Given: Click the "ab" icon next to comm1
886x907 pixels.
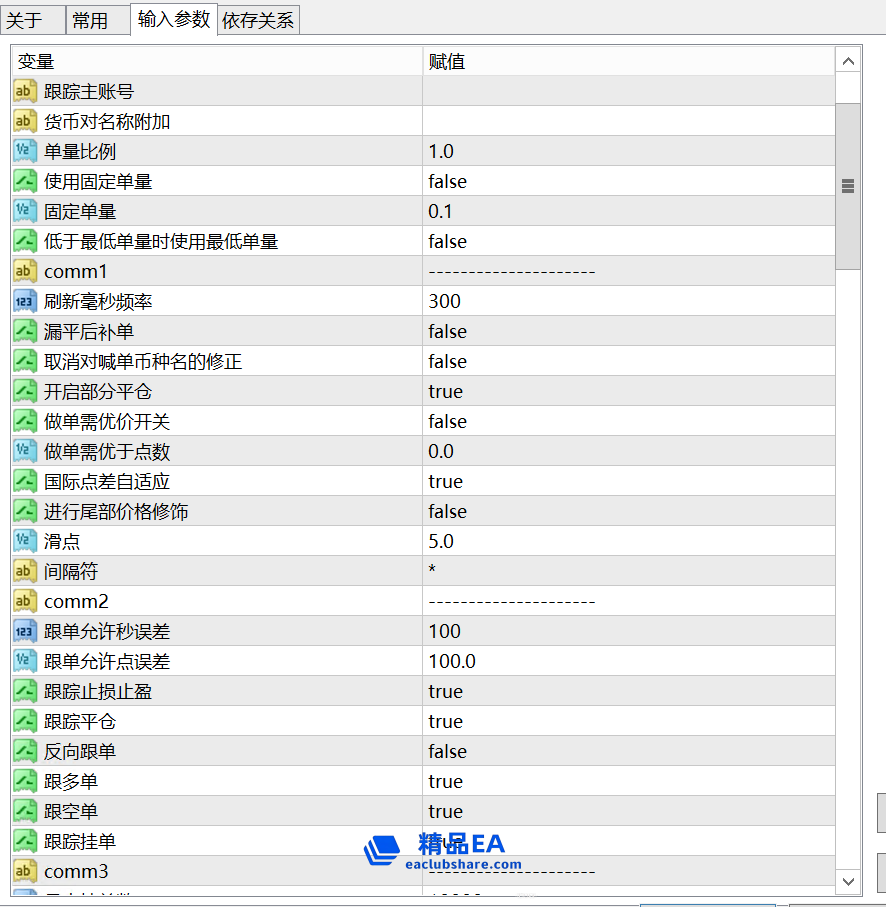Looking at the screenshot, I should coord(24,271).
